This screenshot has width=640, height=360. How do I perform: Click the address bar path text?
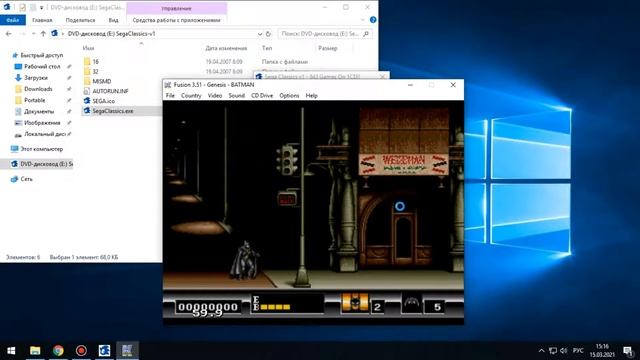[111, 34]
